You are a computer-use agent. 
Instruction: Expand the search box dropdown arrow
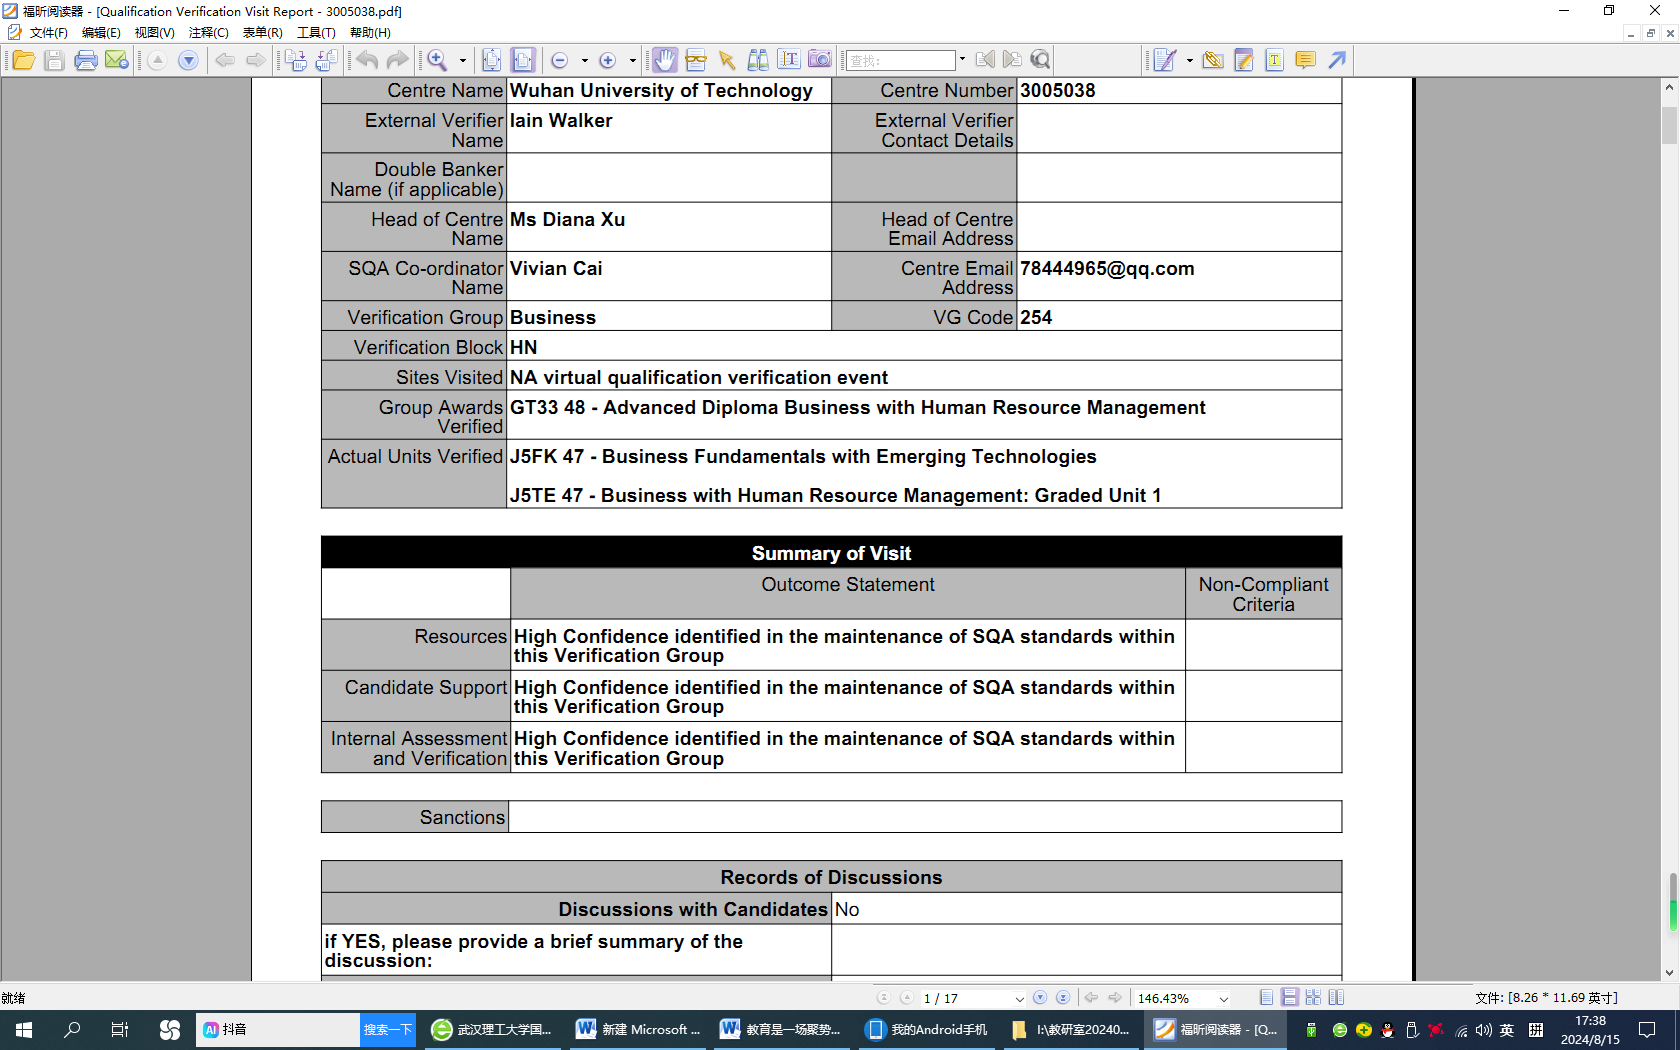[x=962, y=60]
